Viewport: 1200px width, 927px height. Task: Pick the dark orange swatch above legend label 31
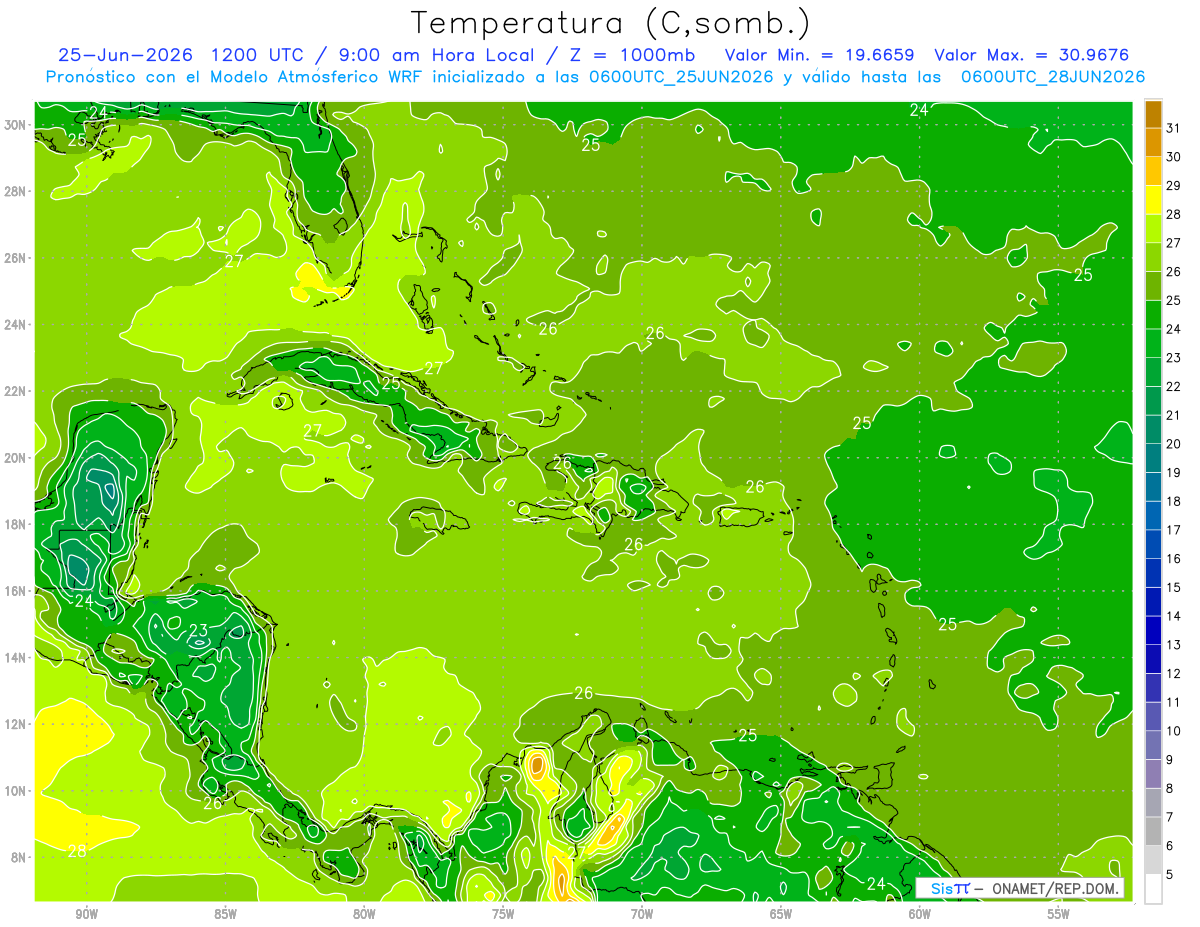point(1153,114)
